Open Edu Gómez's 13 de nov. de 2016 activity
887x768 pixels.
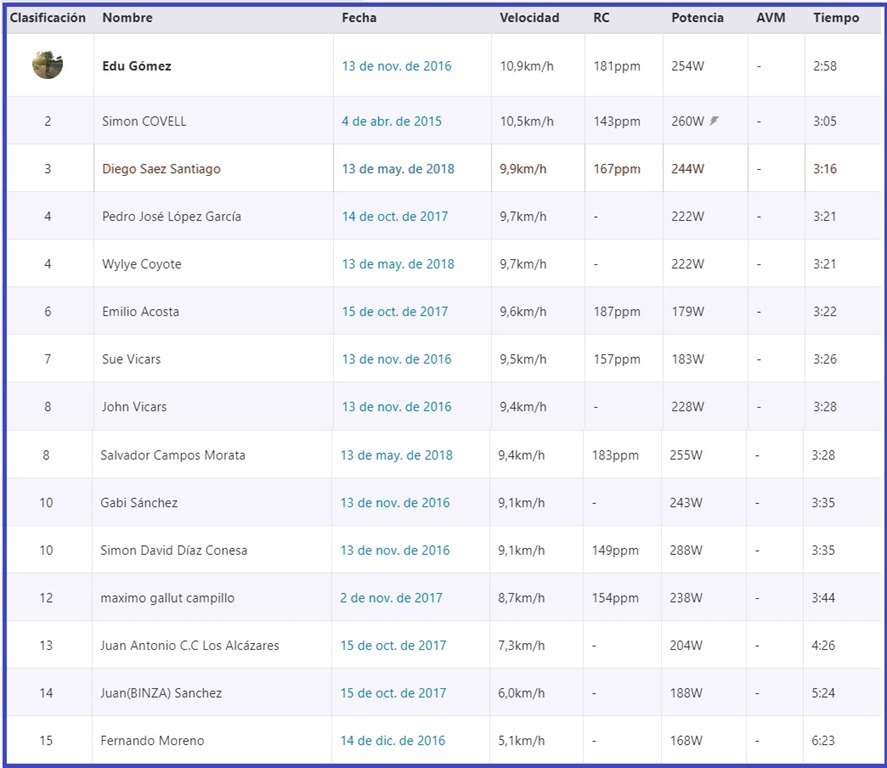coord(397,66)
